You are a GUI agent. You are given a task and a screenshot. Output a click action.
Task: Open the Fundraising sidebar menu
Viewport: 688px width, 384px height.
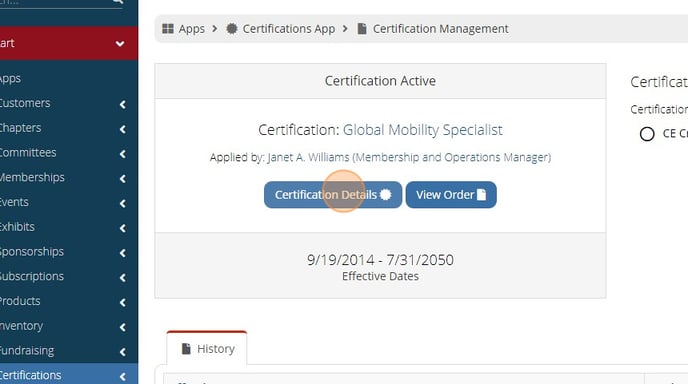27,351
